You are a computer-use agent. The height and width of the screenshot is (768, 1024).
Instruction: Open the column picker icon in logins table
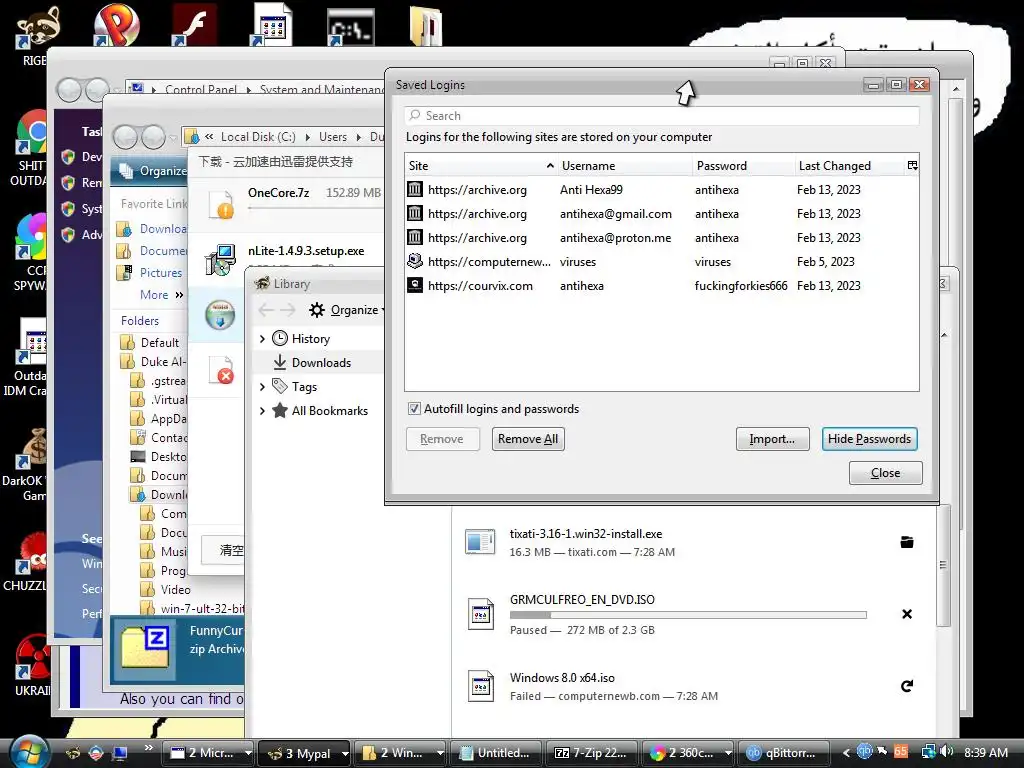point(912,166)
